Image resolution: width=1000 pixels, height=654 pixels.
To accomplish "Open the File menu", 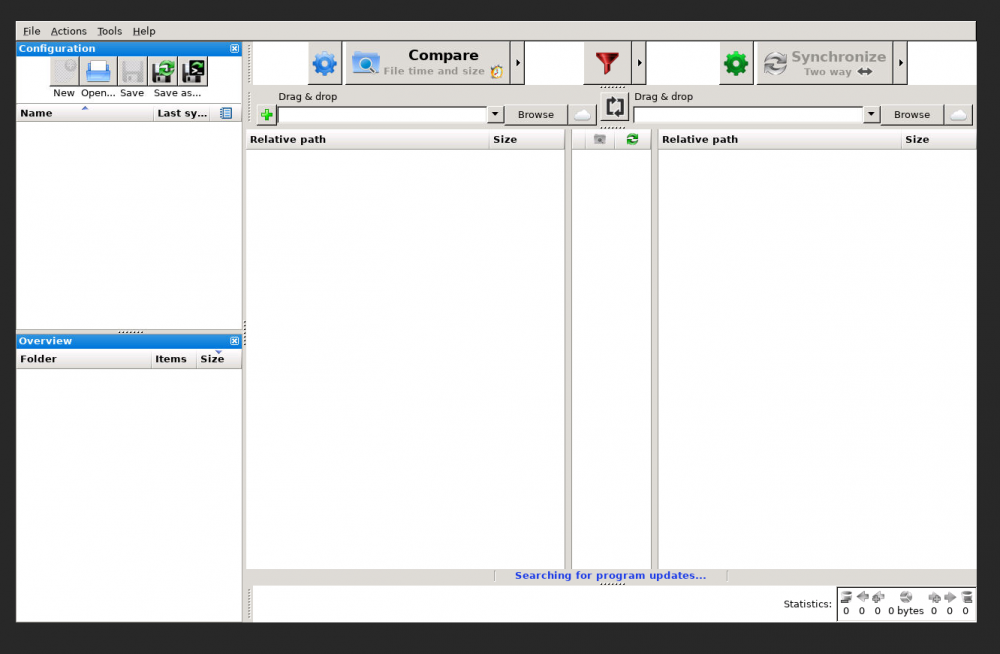I will tap(31, 31).
